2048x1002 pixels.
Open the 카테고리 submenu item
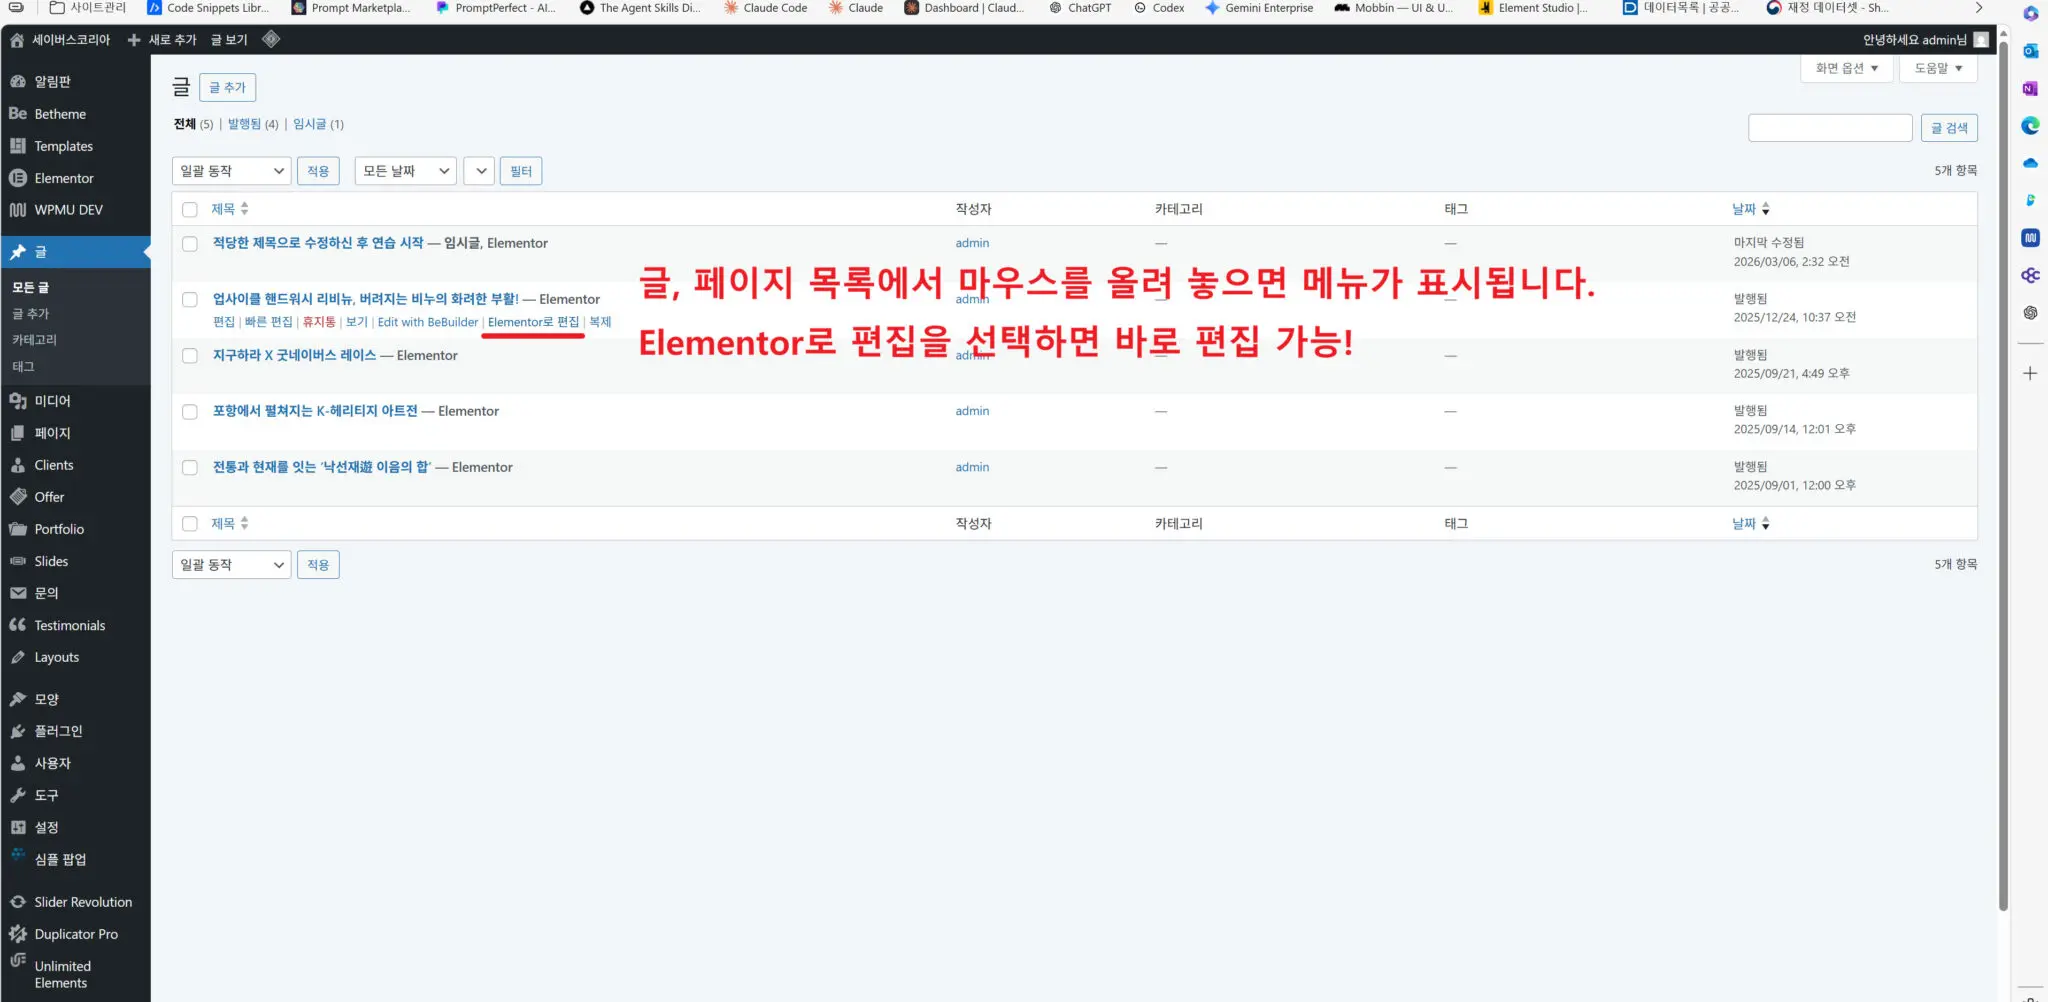(x=35, y=340)
